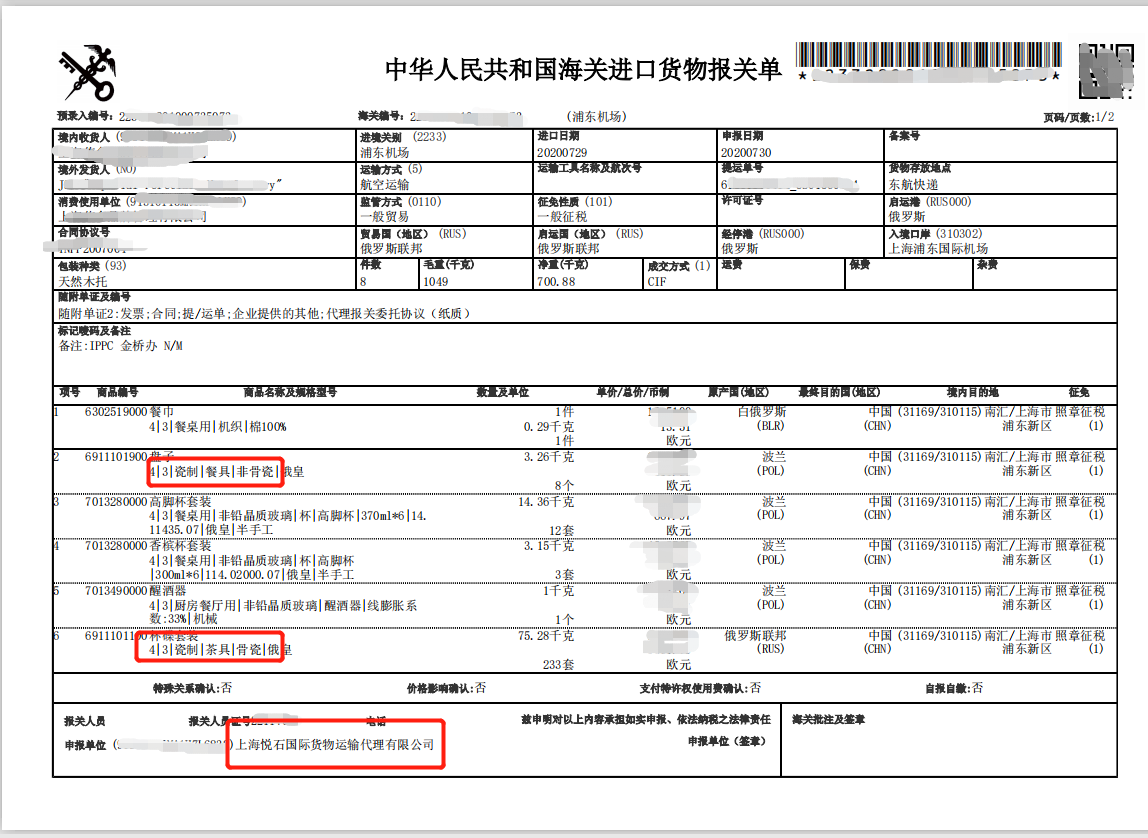Click item name 高脚杯套装 in row 3
Viewport: 1148px width, 838px height.
pos(180,501)
